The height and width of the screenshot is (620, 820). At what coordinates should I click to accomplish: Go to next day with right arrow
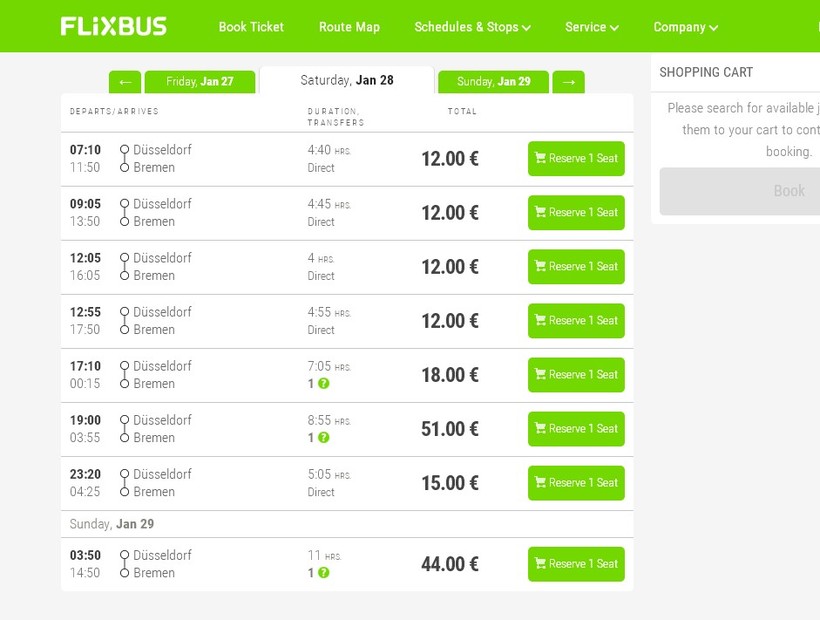(x=568, y=82)
